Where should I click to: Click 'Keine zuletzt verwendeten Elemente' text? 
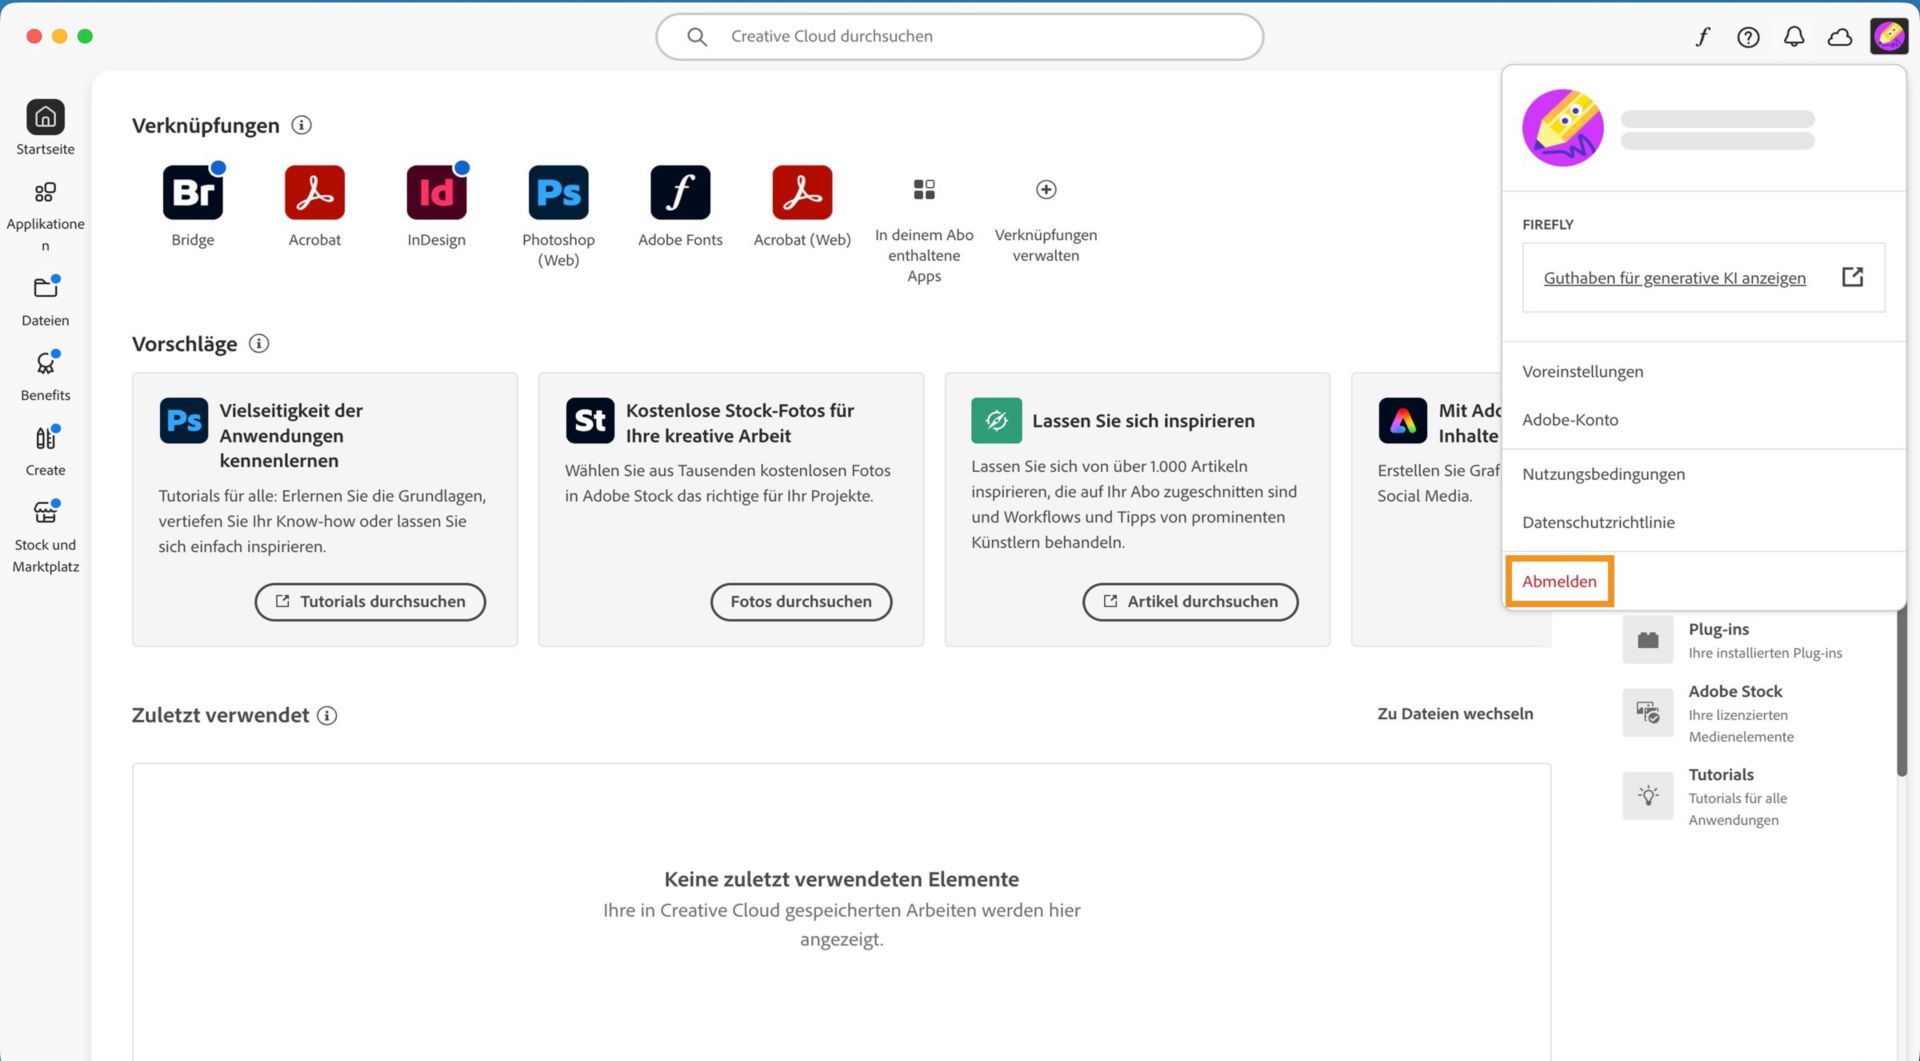[841, 879]
